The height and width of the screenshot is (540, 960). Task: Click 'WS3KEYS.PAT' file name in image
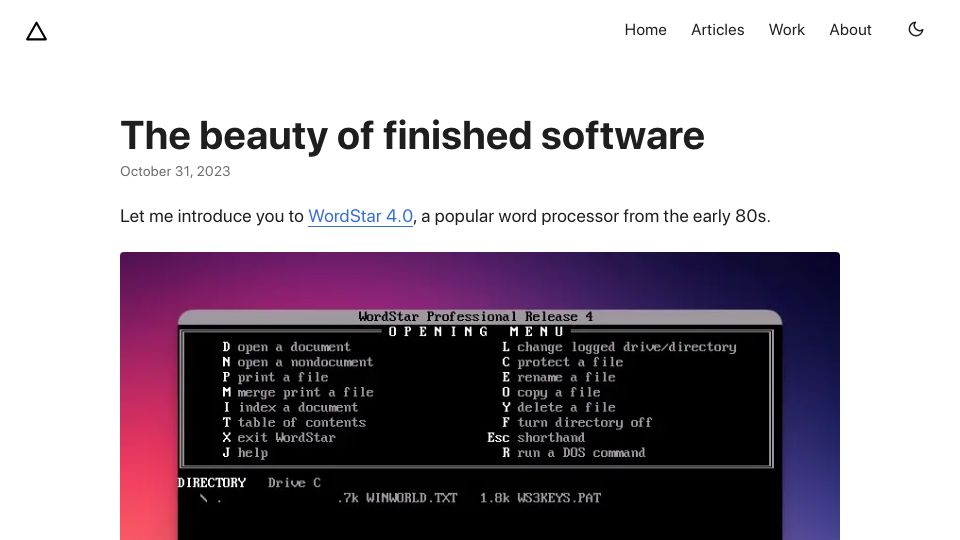pos(559,498)
